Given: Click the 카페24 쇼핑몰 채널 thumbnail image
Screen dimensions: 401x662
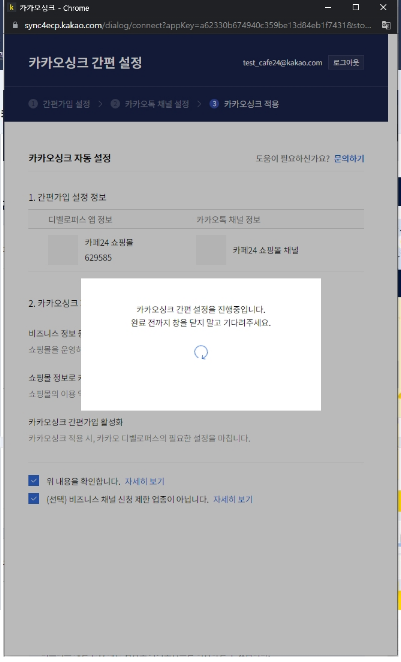Looking at the screenshot, I should click(211, 250).
